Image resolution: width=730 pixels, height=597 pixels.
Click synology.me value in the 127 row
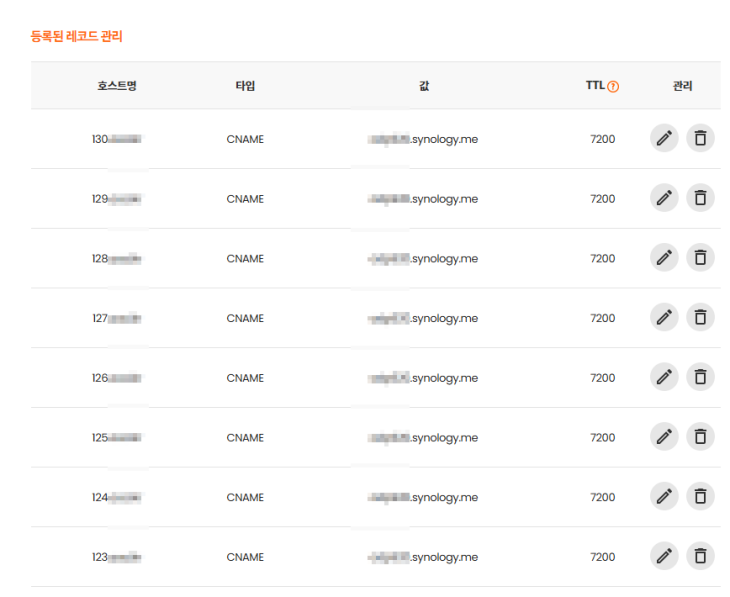[x=423, y=318]
